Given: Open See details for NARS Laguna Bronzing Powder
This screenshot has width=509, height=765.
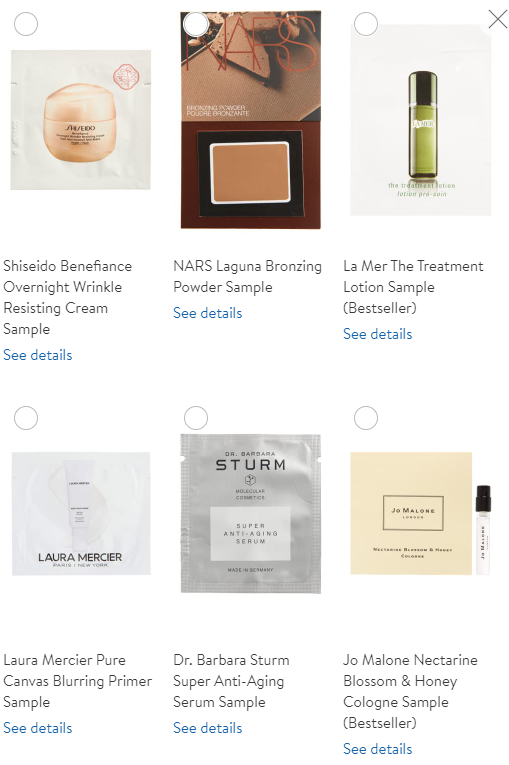Looking at the screenshot, I should 207,313.
